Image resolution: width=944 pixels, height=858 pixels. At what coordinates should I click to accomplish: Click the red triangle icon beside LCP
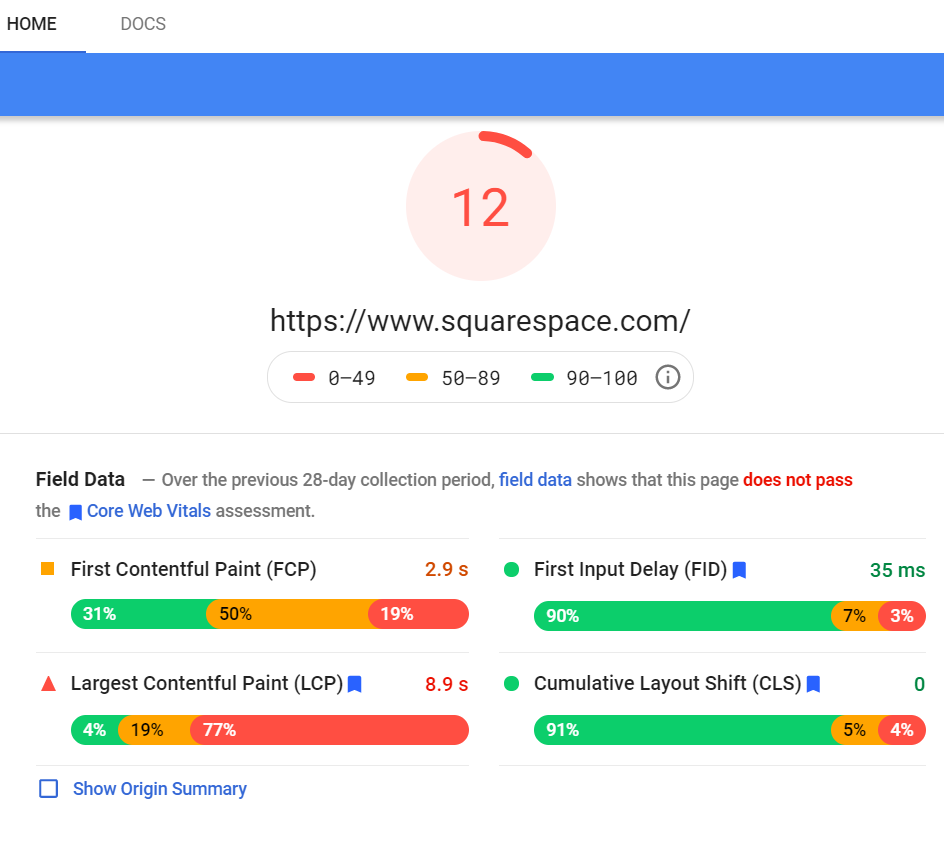pos(48,683)
